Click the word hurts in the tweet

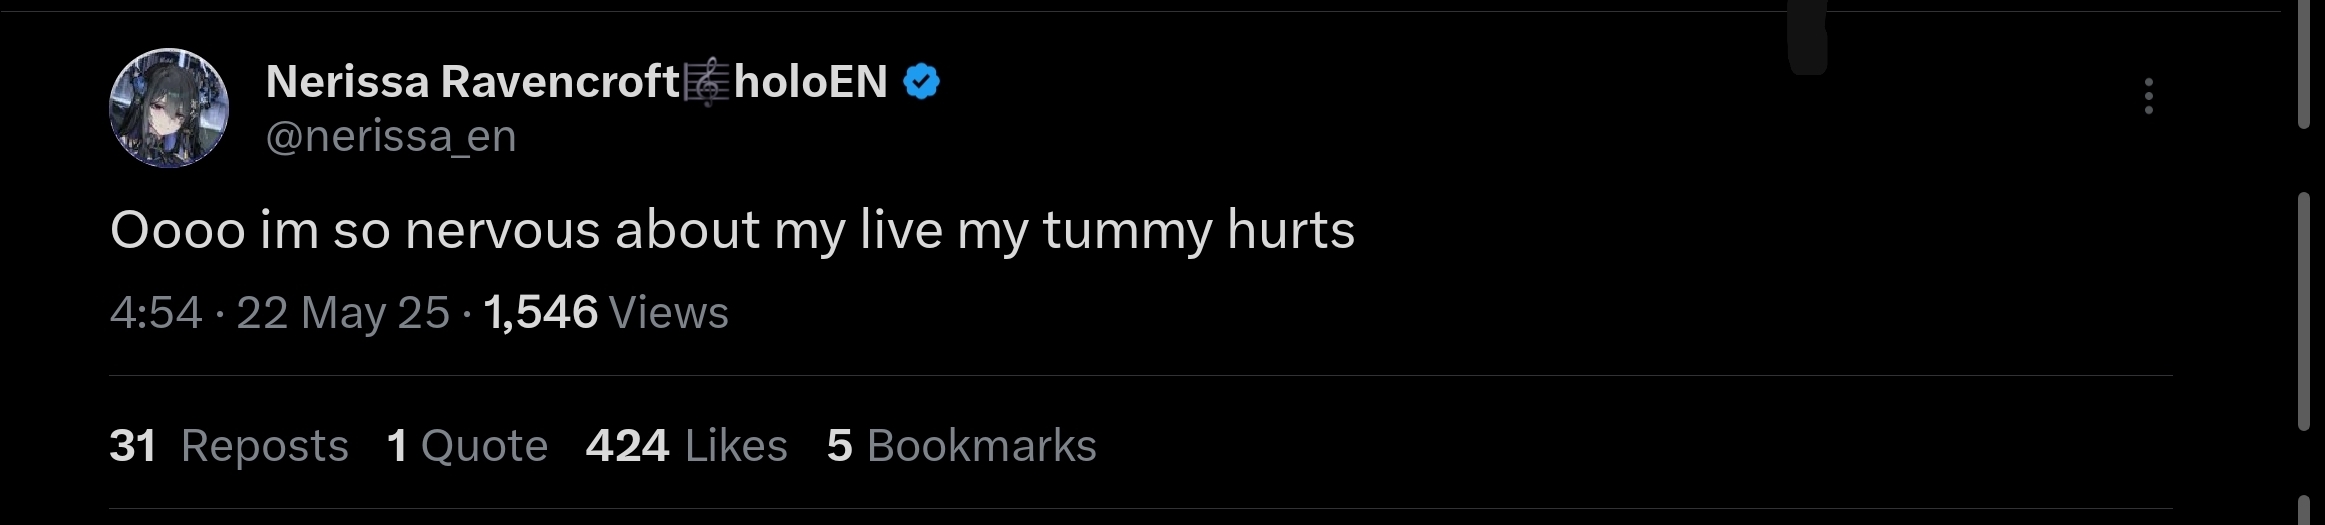pos(1290,230)
